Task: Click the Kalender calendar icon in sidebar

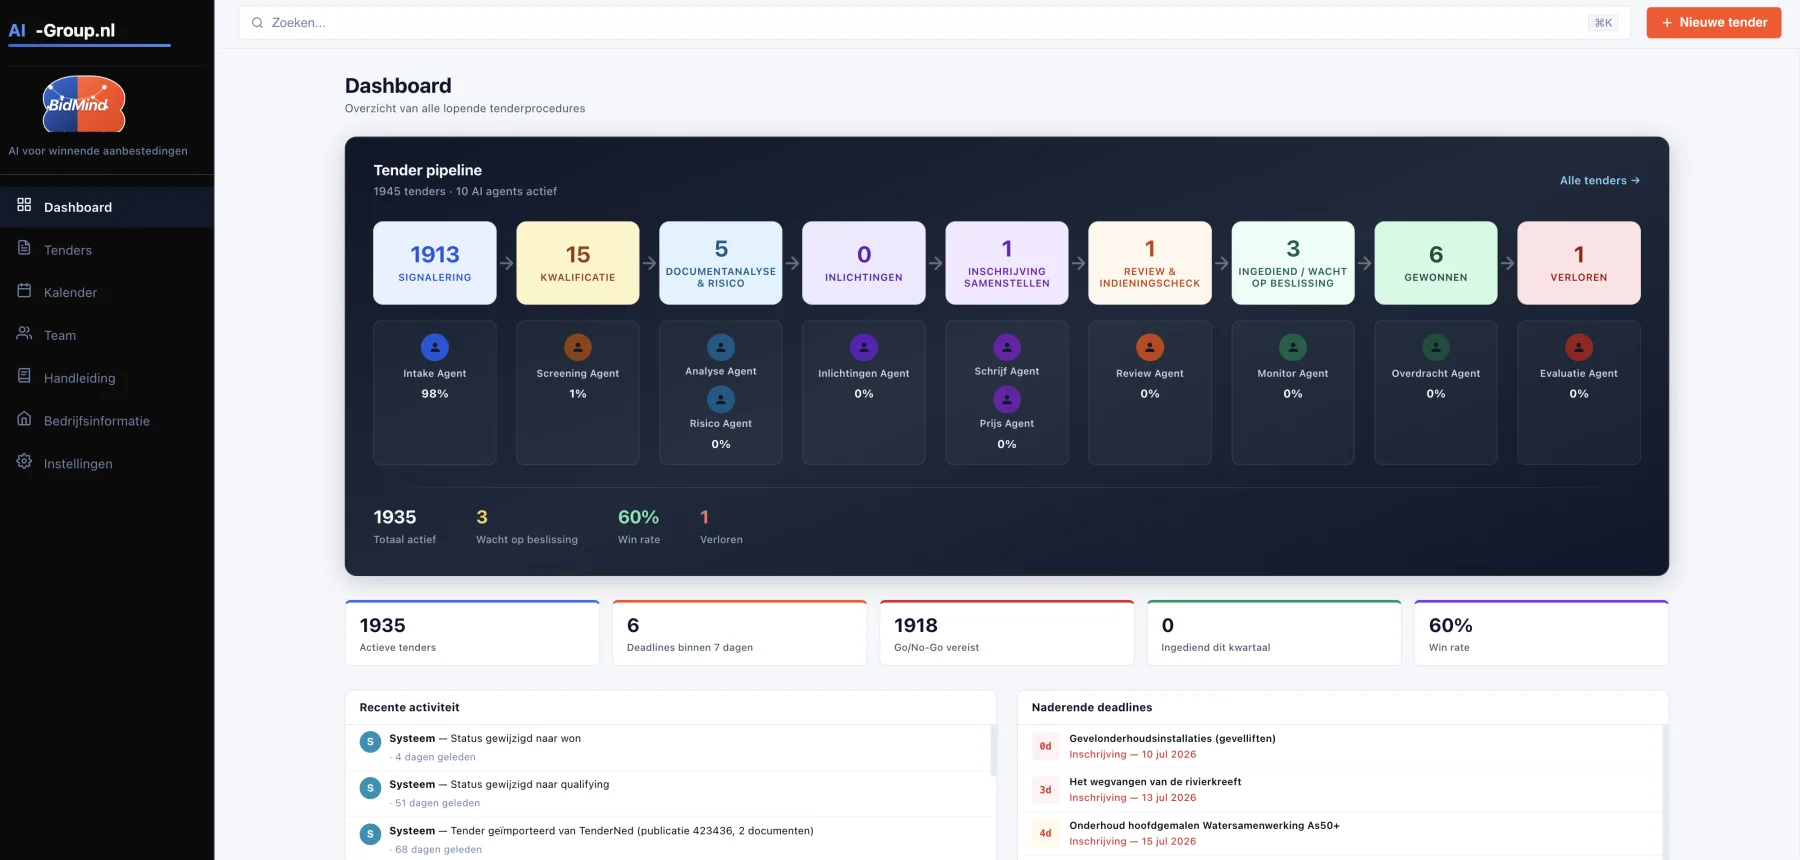Action: point(24,290)
